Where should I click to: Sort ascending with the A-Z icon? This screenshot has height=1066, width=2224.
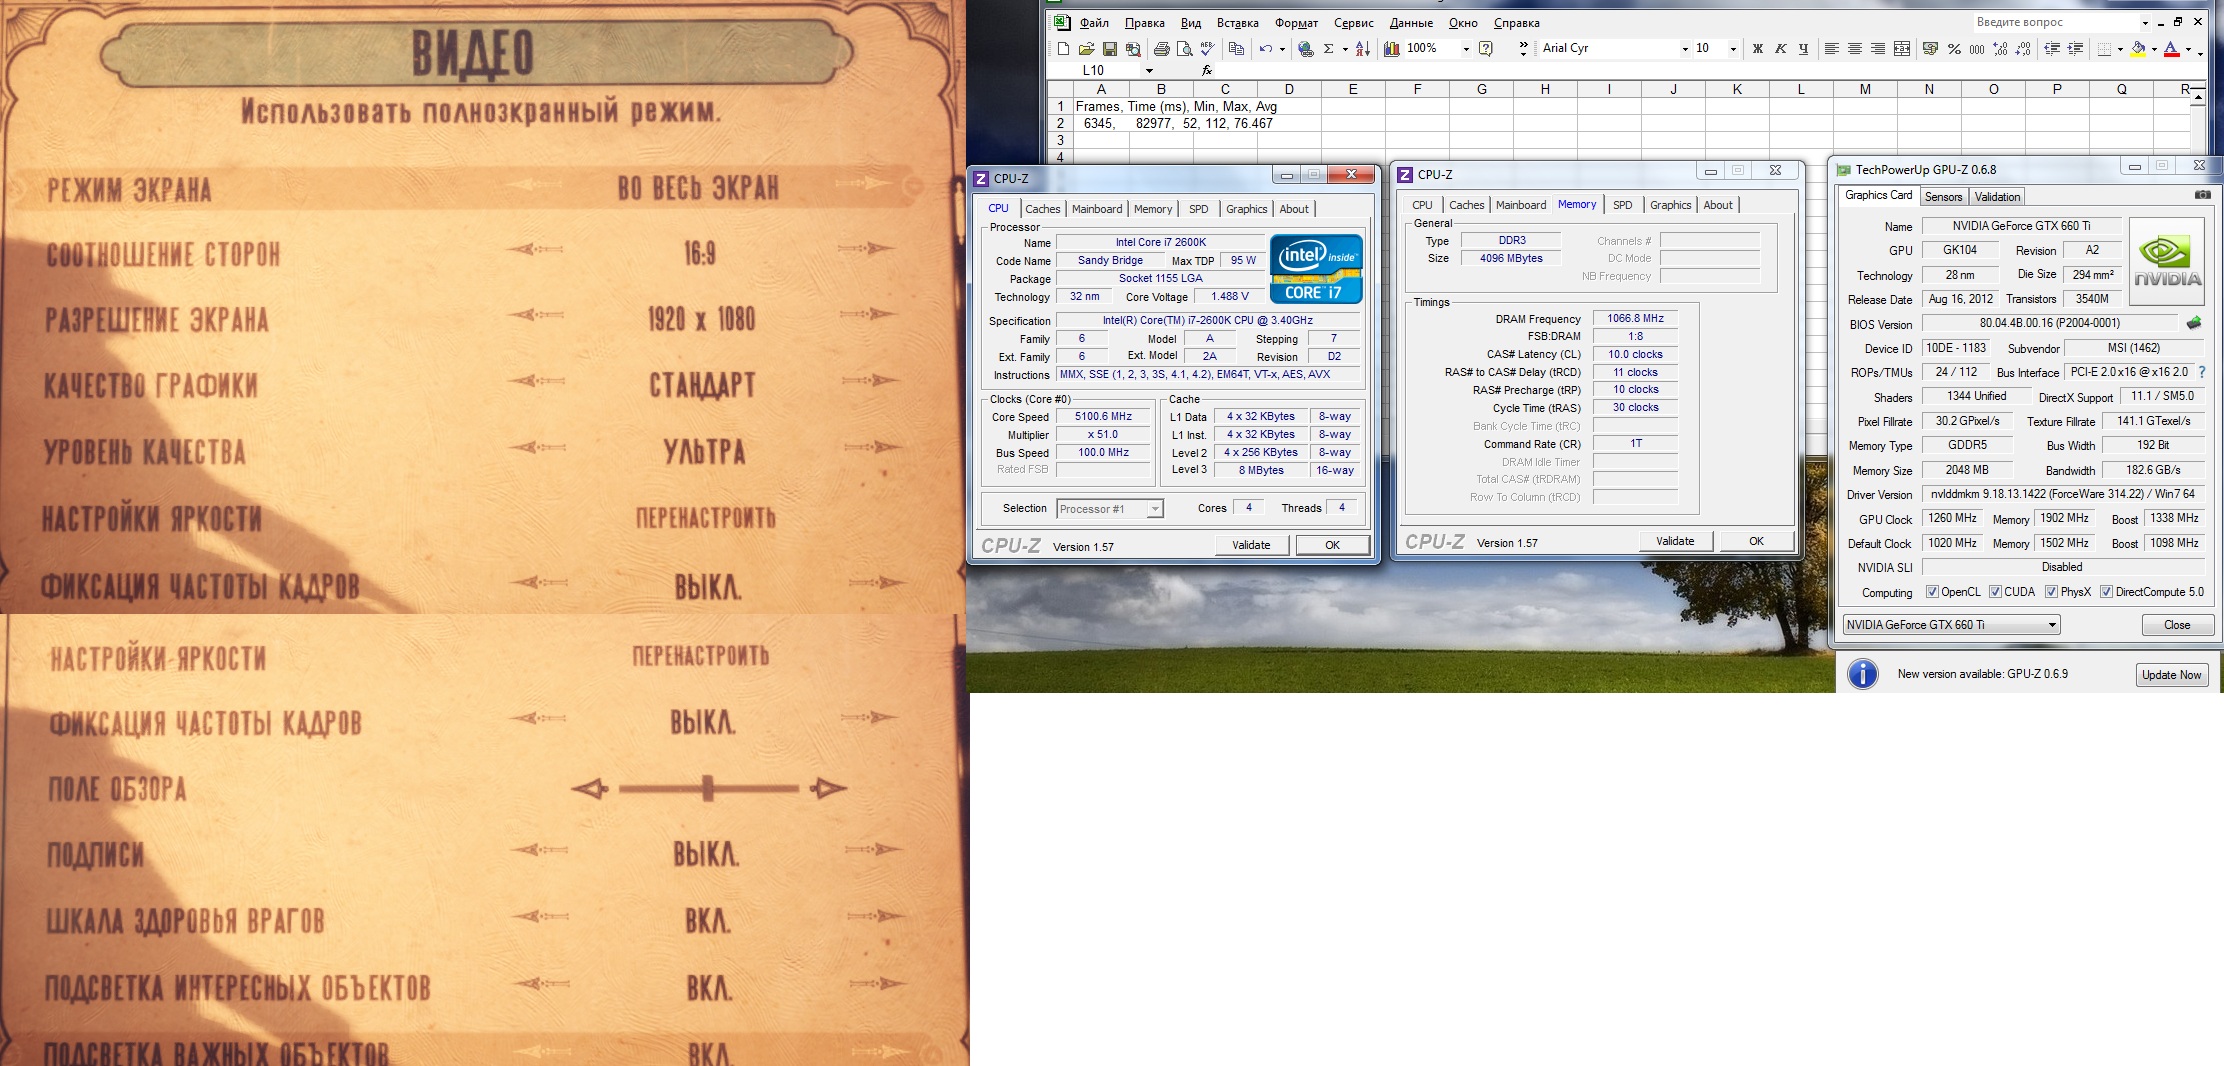click(x=1363, y=48)
